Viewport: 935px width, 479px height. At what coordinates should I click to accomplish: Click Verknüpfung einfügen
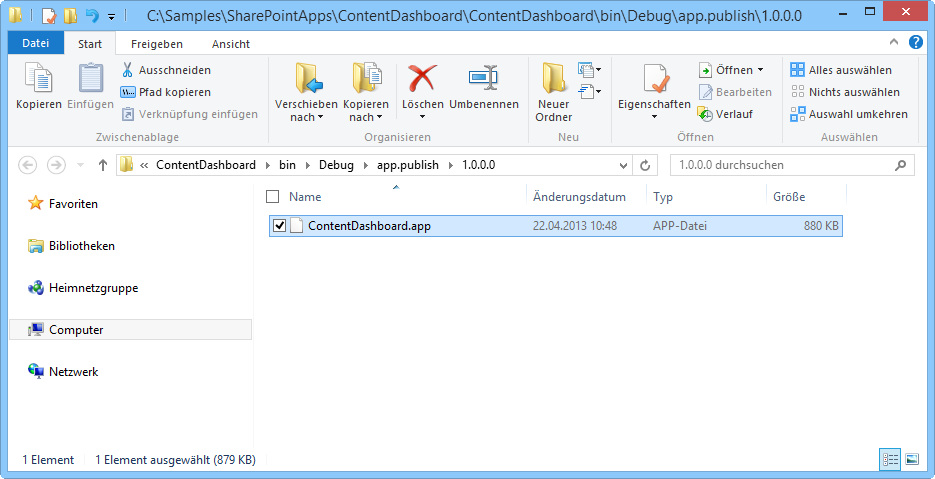click(190, 114)
